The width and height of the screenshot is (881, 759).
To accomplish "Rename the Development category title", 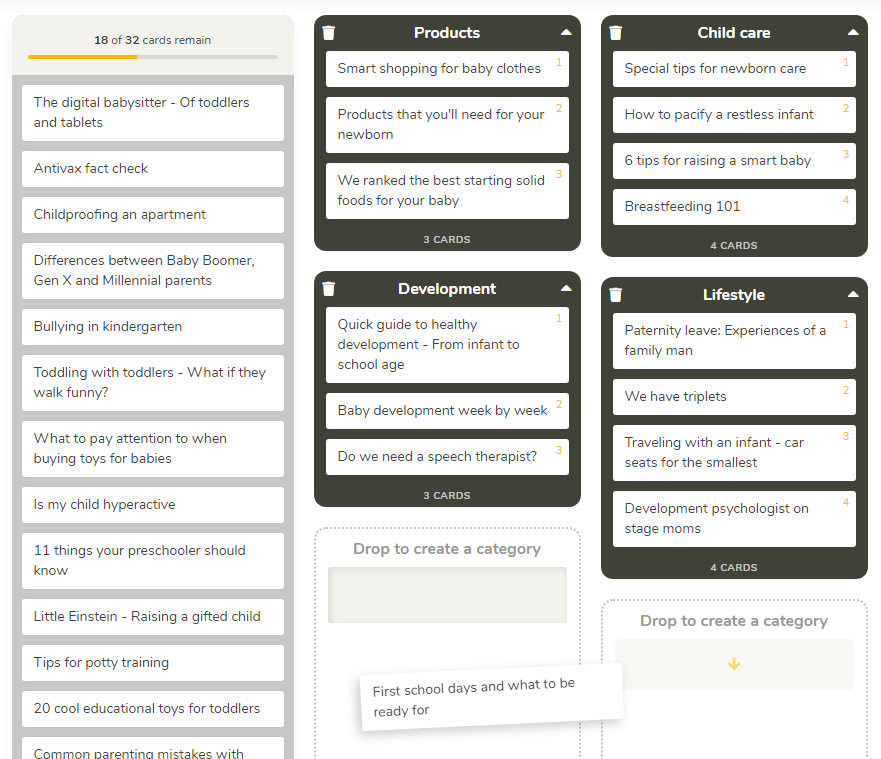I will (447, 289).
